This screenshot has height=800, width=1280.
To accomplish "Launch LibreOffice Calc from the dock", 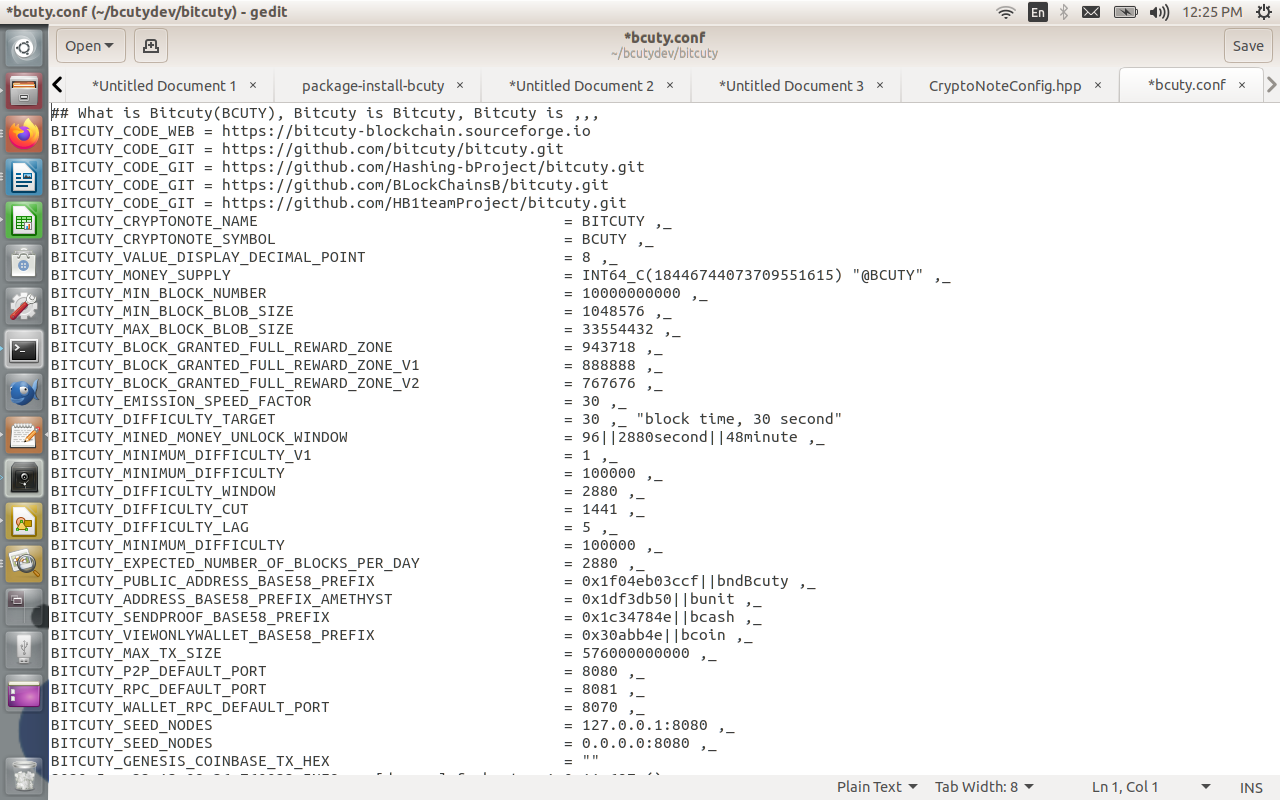I will (24, 221).
